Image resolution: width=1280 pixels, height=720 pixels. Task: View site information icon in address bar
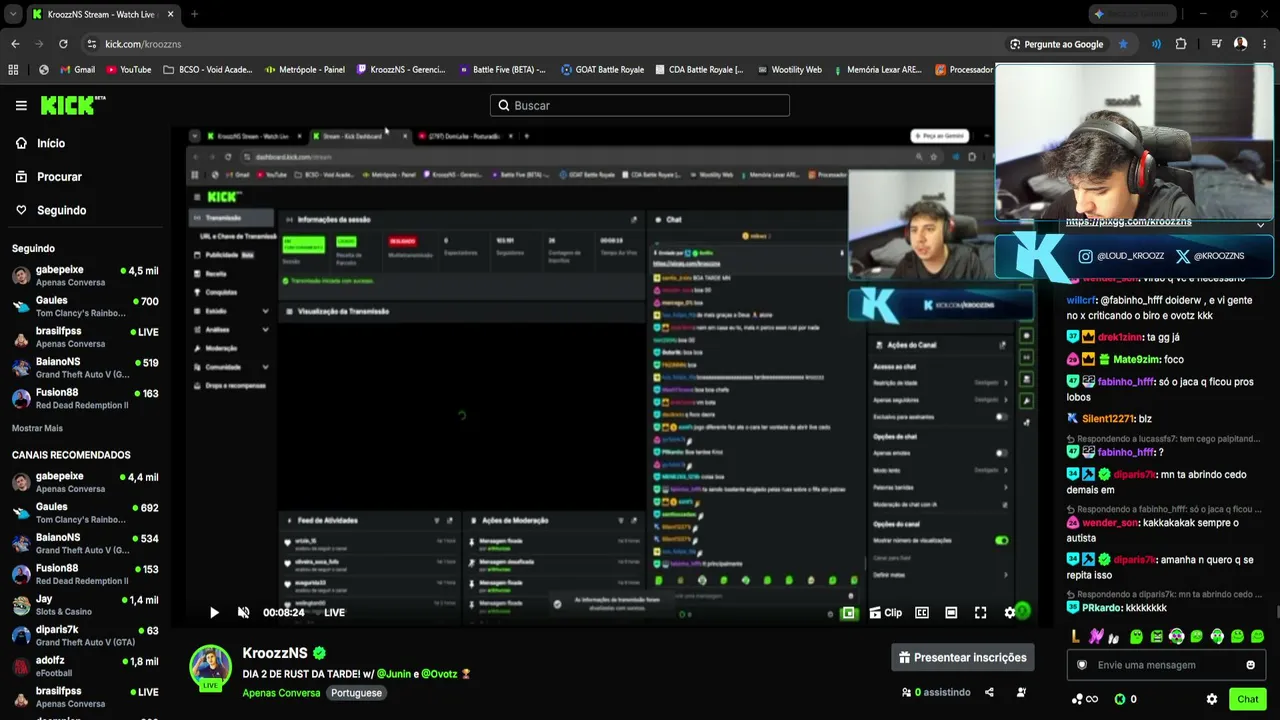click(x=92, y=44)
